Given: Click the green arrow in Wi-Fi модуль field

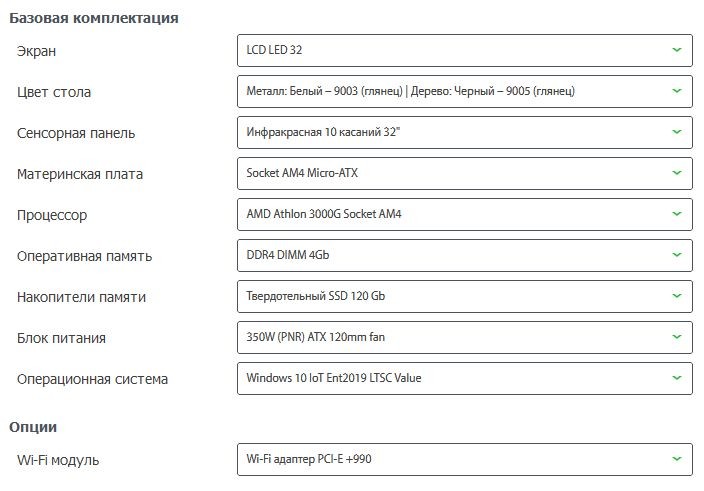Looking at the screenshot, I should click(677, 459).
